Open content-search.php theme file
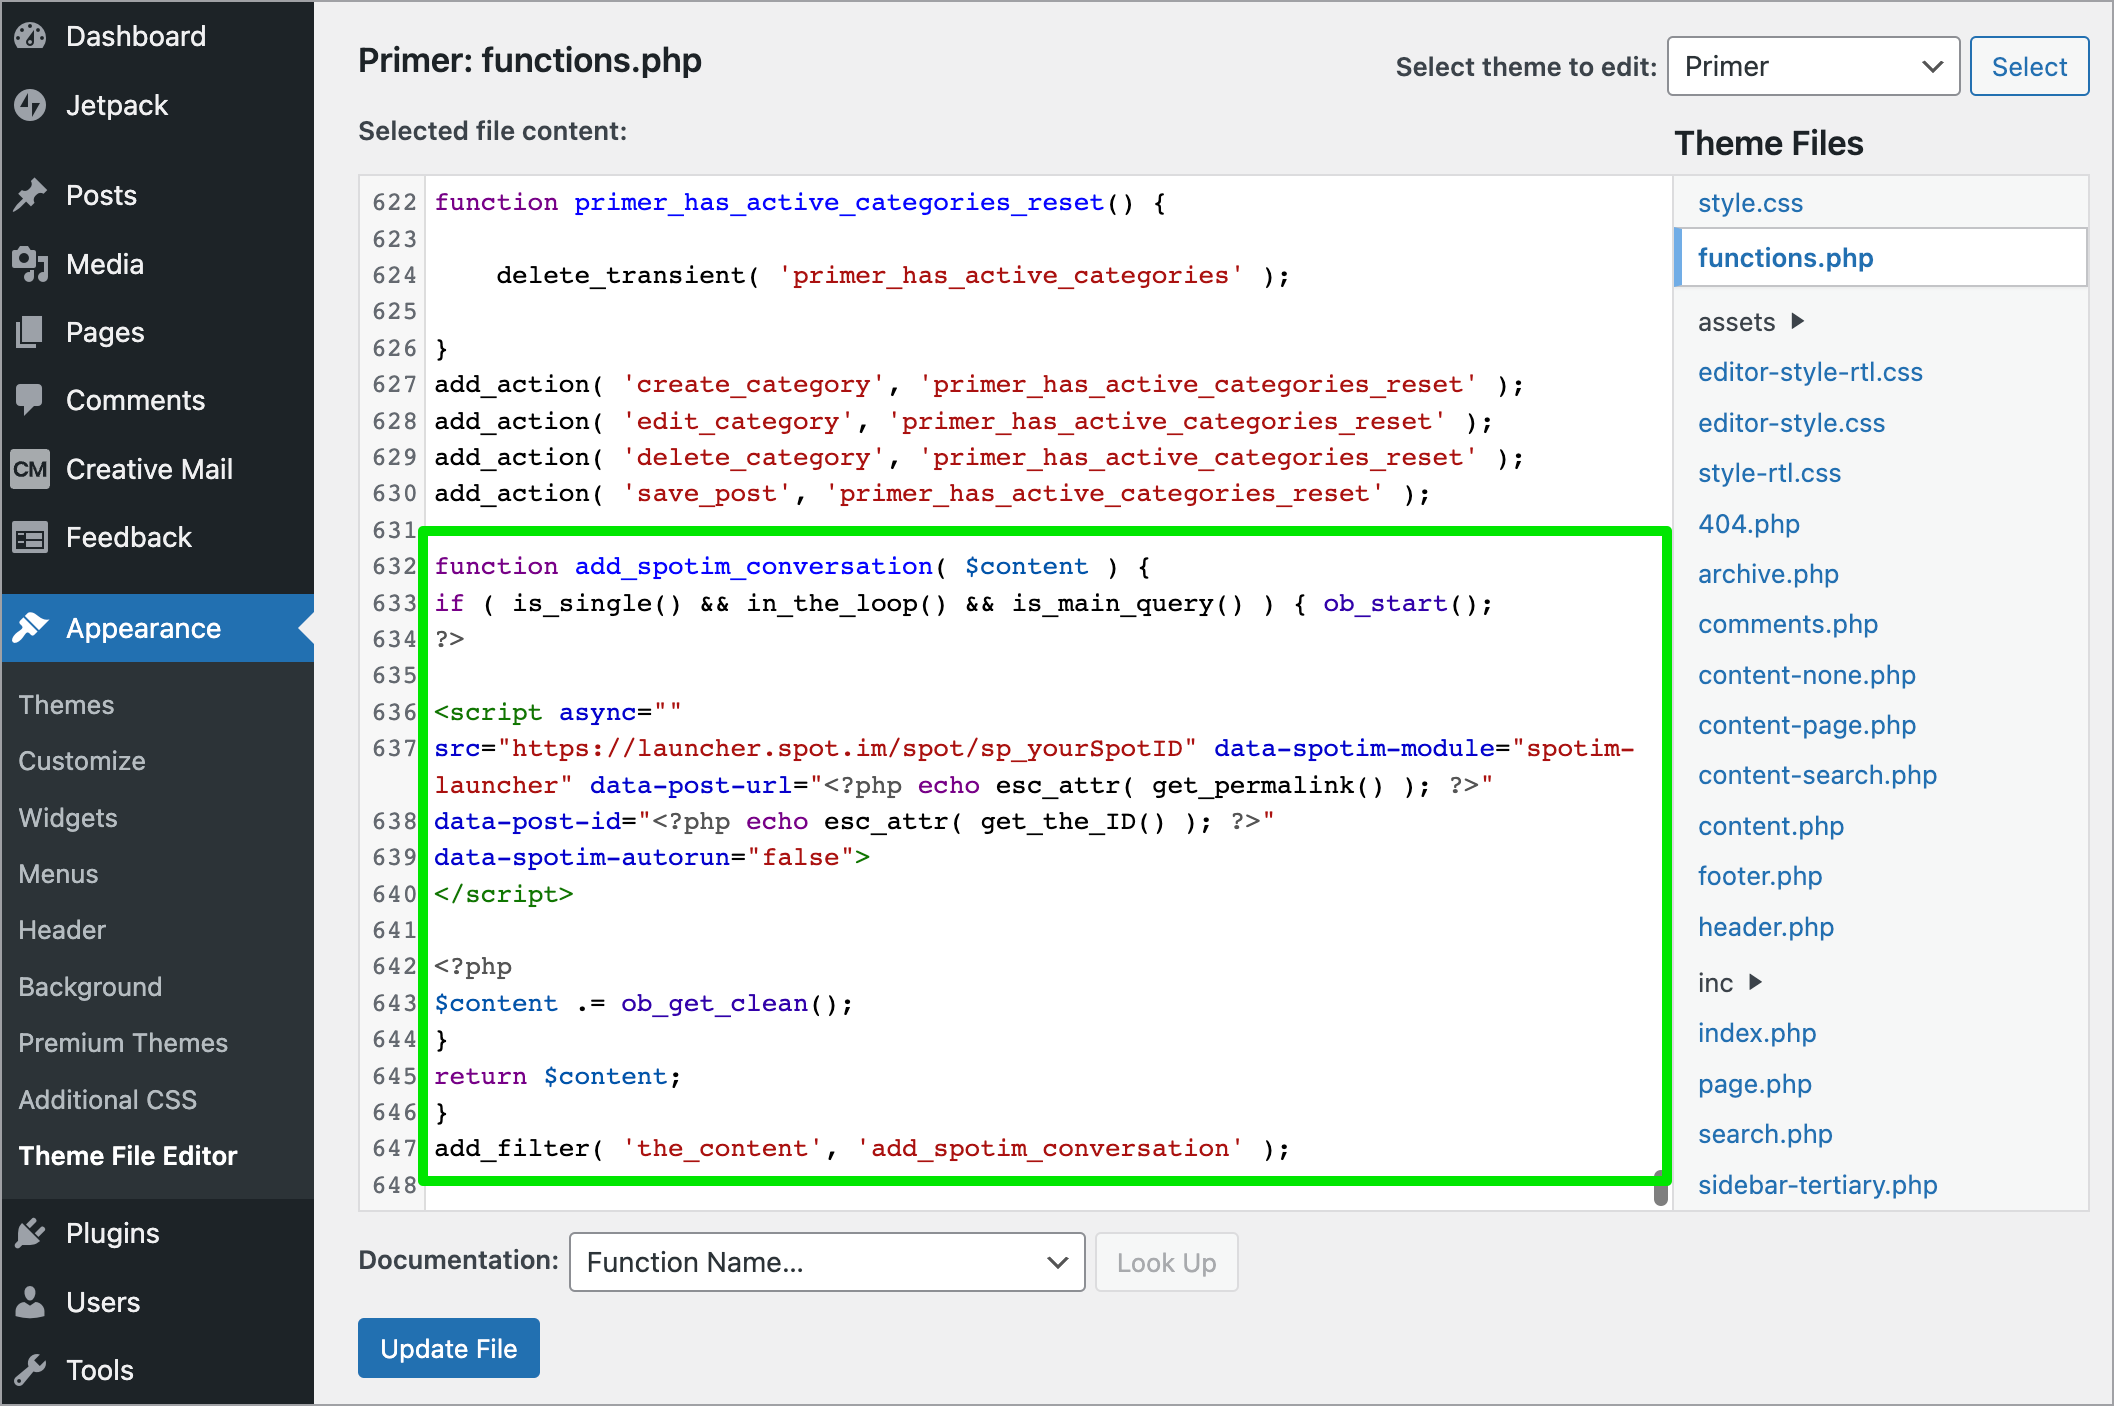 tap(1817, 775)
